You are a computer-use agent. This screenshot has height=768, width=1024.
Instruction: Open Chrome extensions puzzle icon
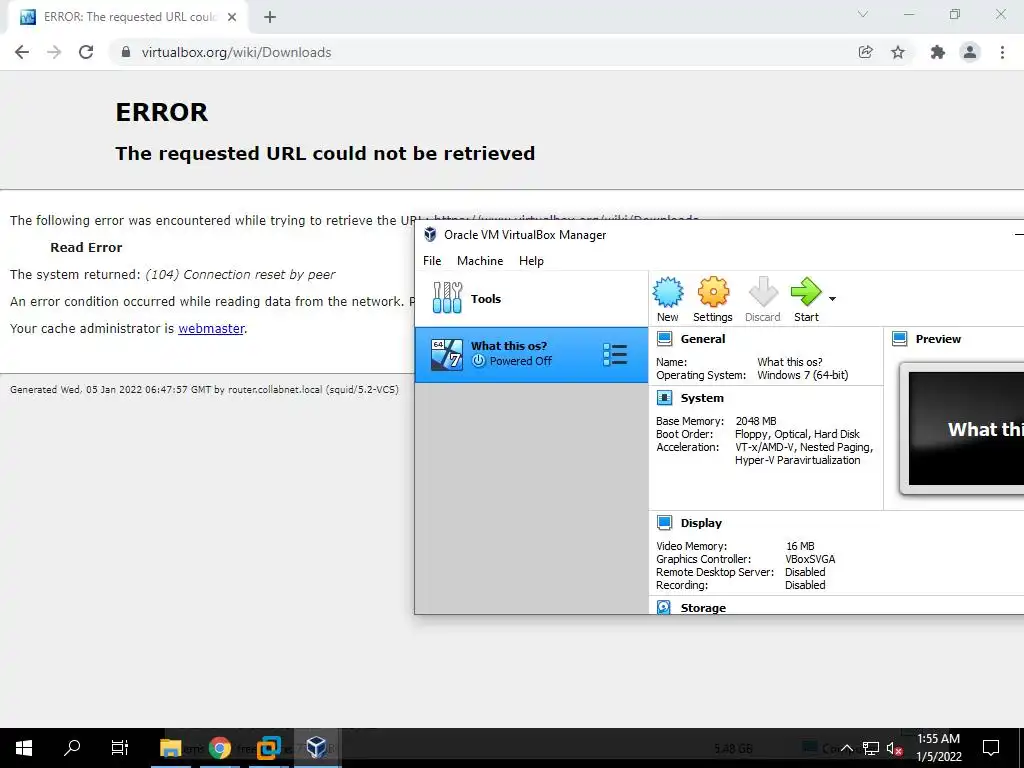tap(938, 52)
